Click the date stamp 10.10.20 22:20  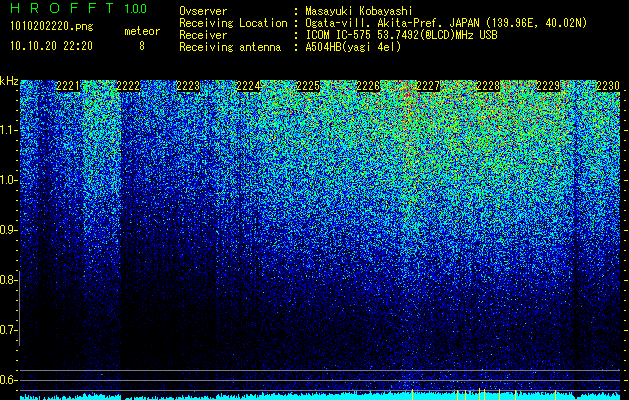click(x=51, y=46)
